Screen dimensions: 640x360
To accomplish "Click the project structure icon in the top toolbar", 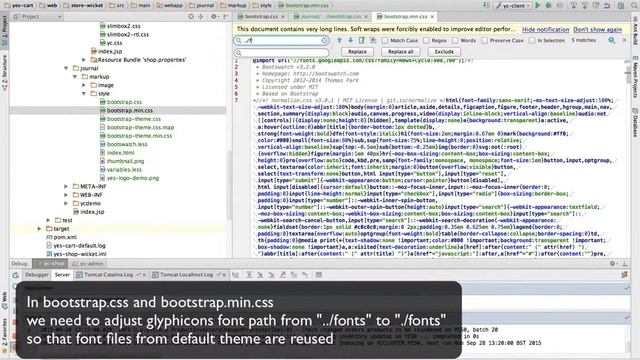I will point(621,5).
